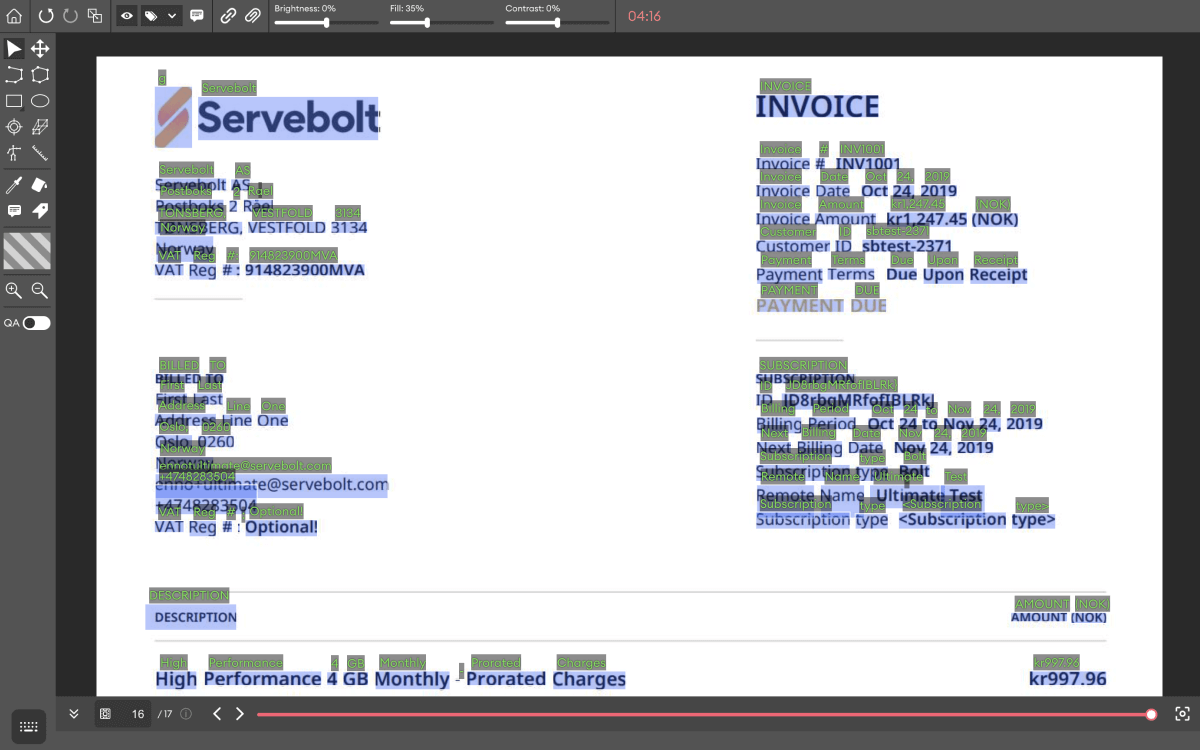Viewport: 1200px width, 750px height.
Task: Open the keyboard shortcuts button
Action: point(28,727)
